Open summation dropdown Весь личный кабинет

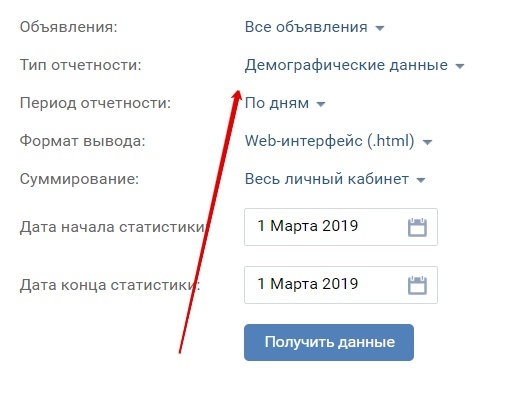point(335,179)
